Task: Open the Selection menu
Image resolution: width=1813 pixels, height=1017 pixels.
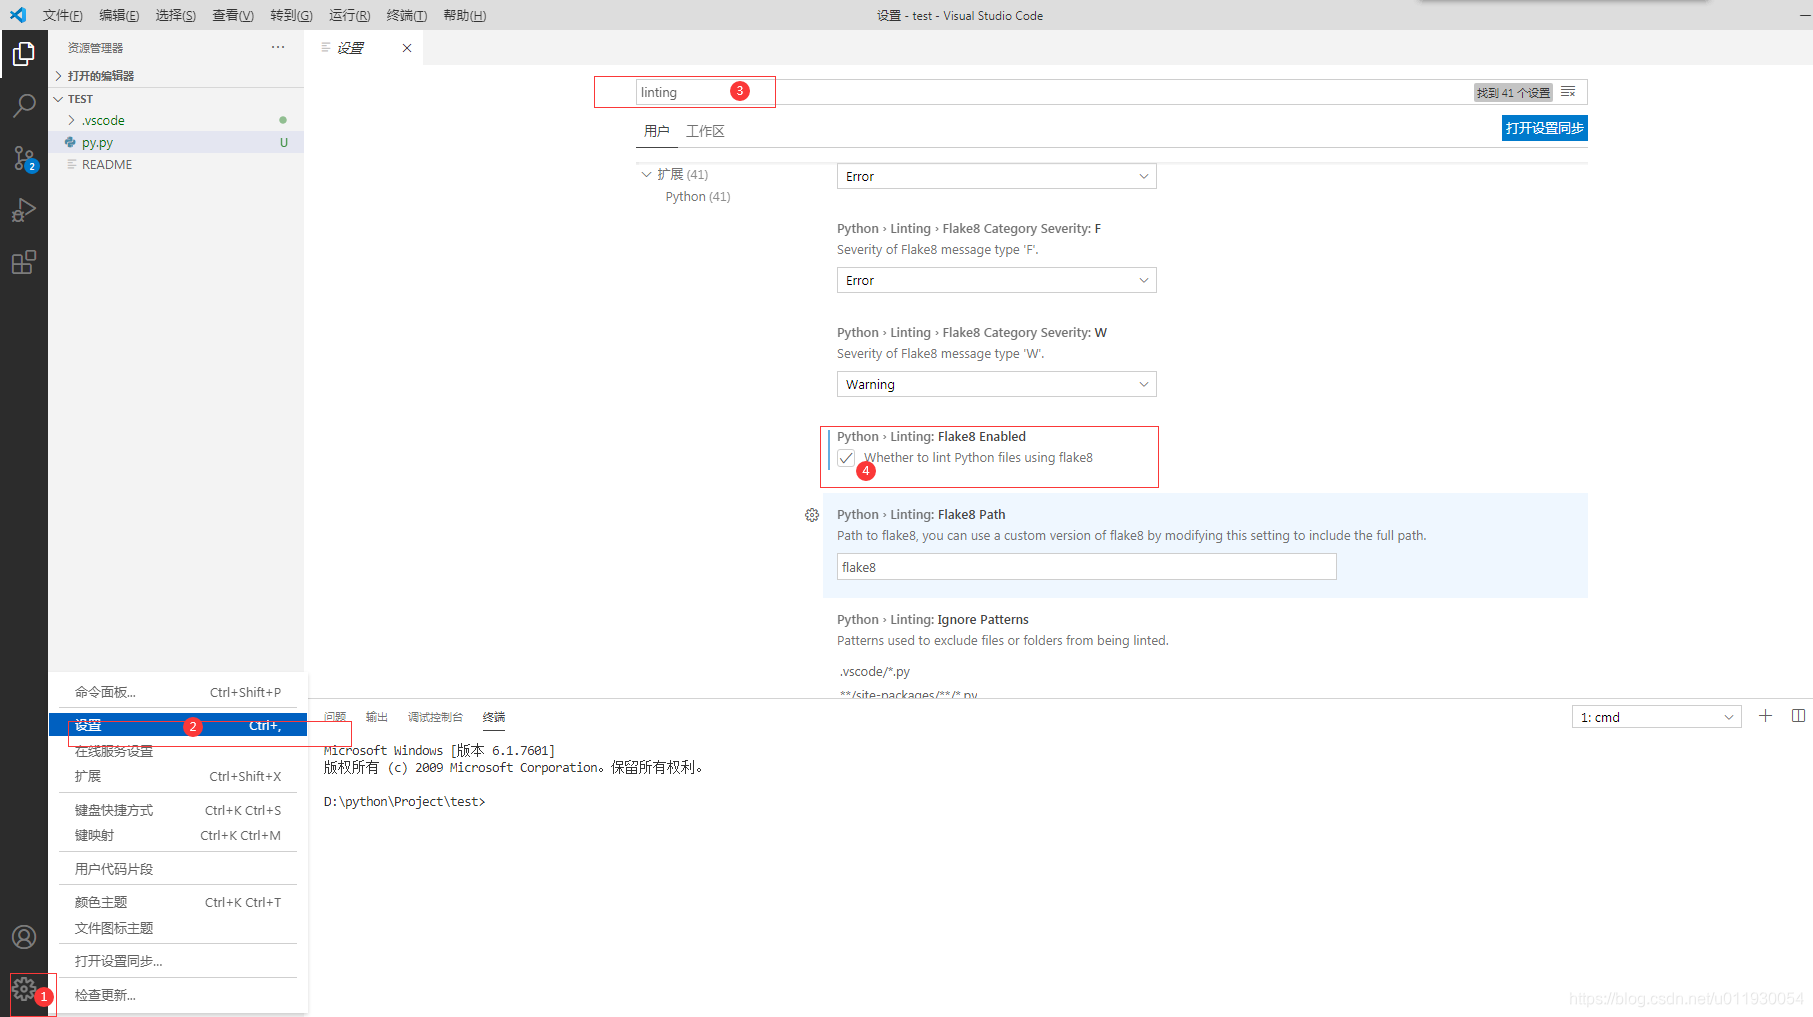Action: point(175,15)
